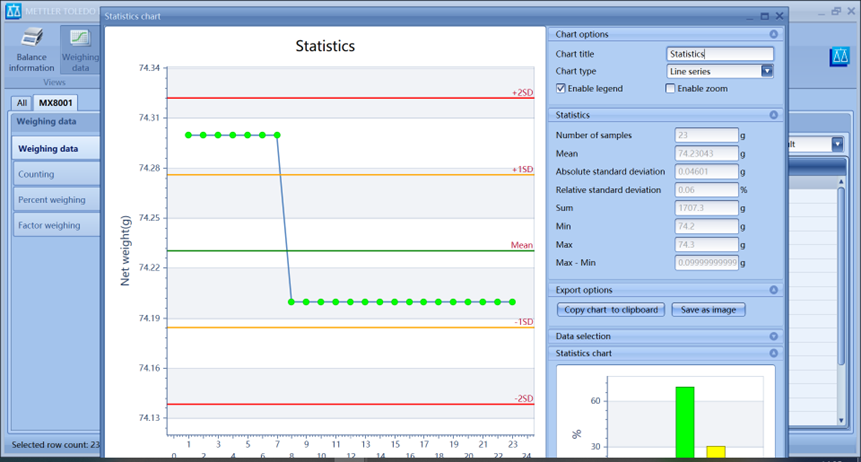Collapse Chart options section

point(773,34)
